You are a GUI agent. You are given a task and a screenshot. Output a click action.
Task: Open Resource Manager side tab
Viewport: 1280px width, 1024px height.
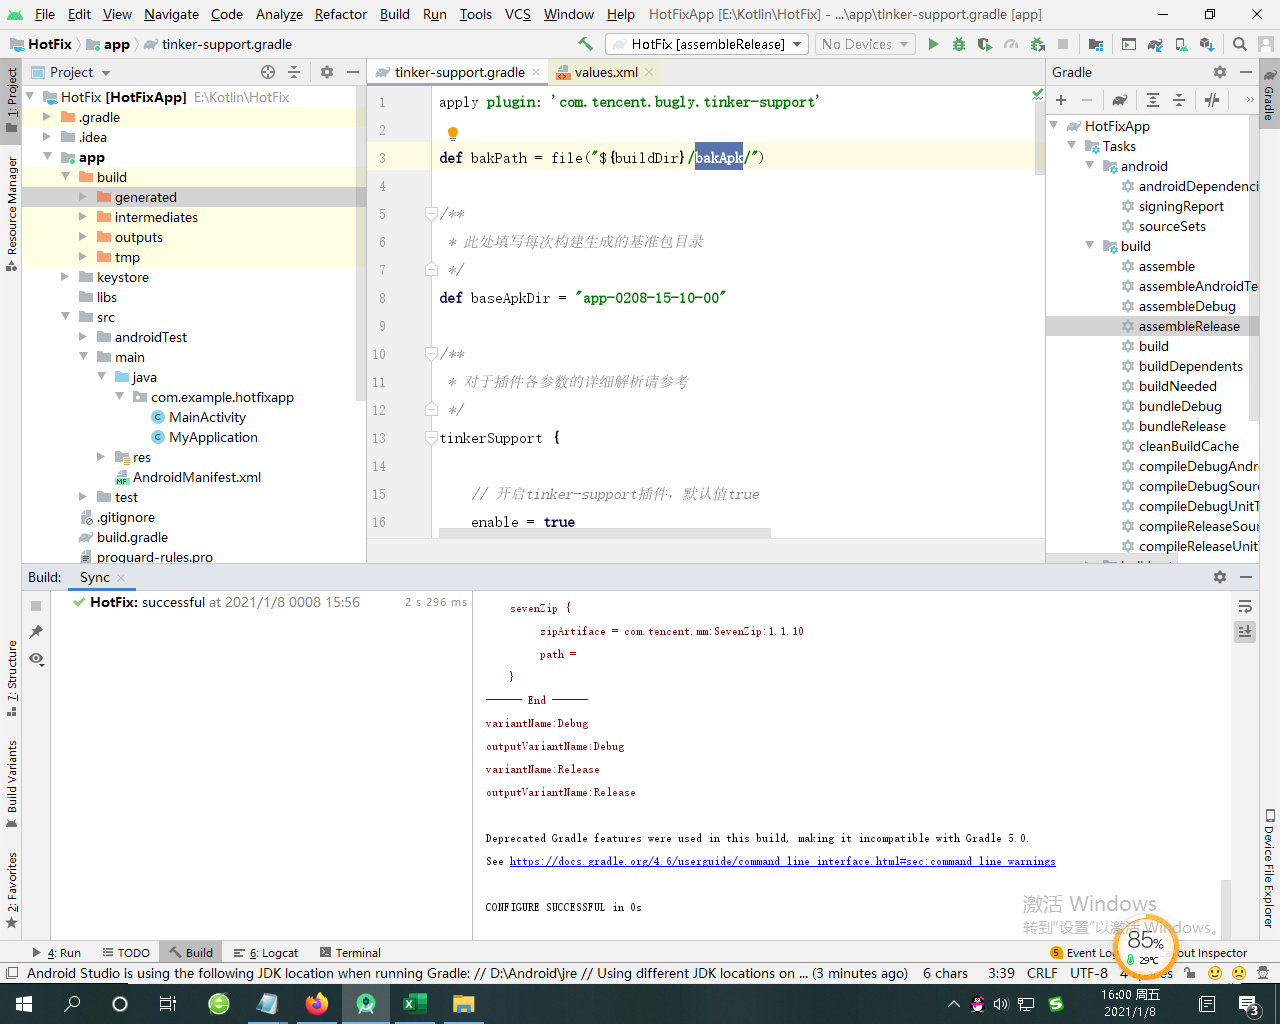[12, 214]
